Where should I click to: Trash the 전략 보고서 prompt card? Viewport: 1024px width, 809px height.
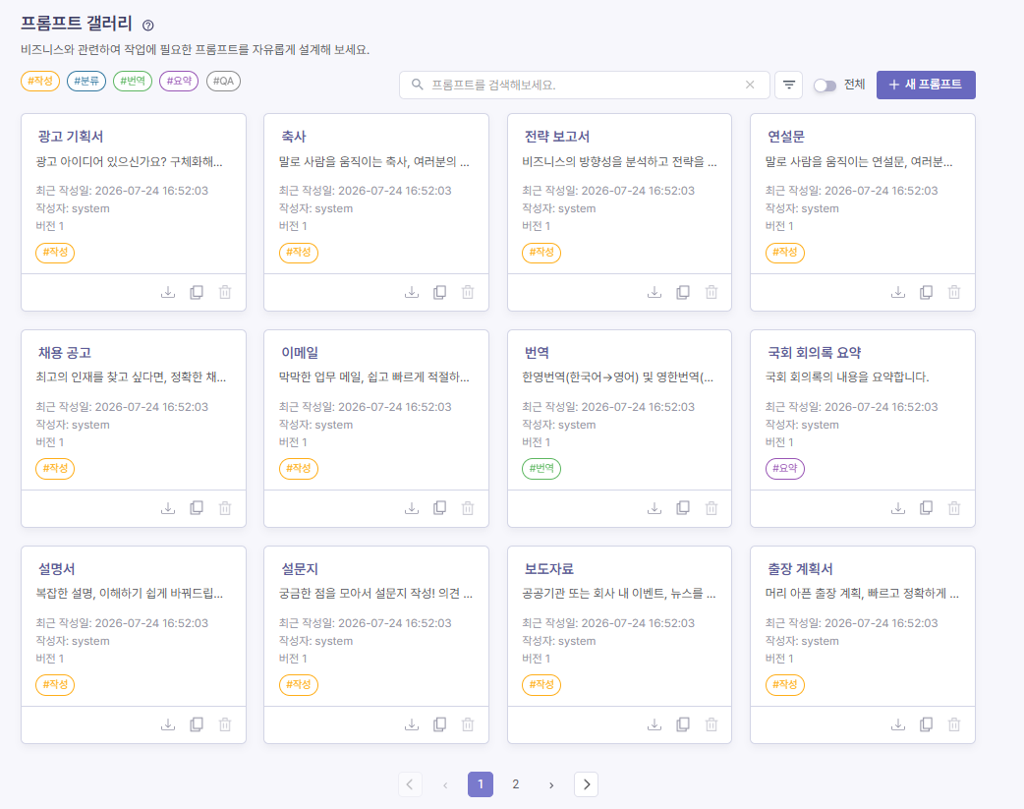711,292
